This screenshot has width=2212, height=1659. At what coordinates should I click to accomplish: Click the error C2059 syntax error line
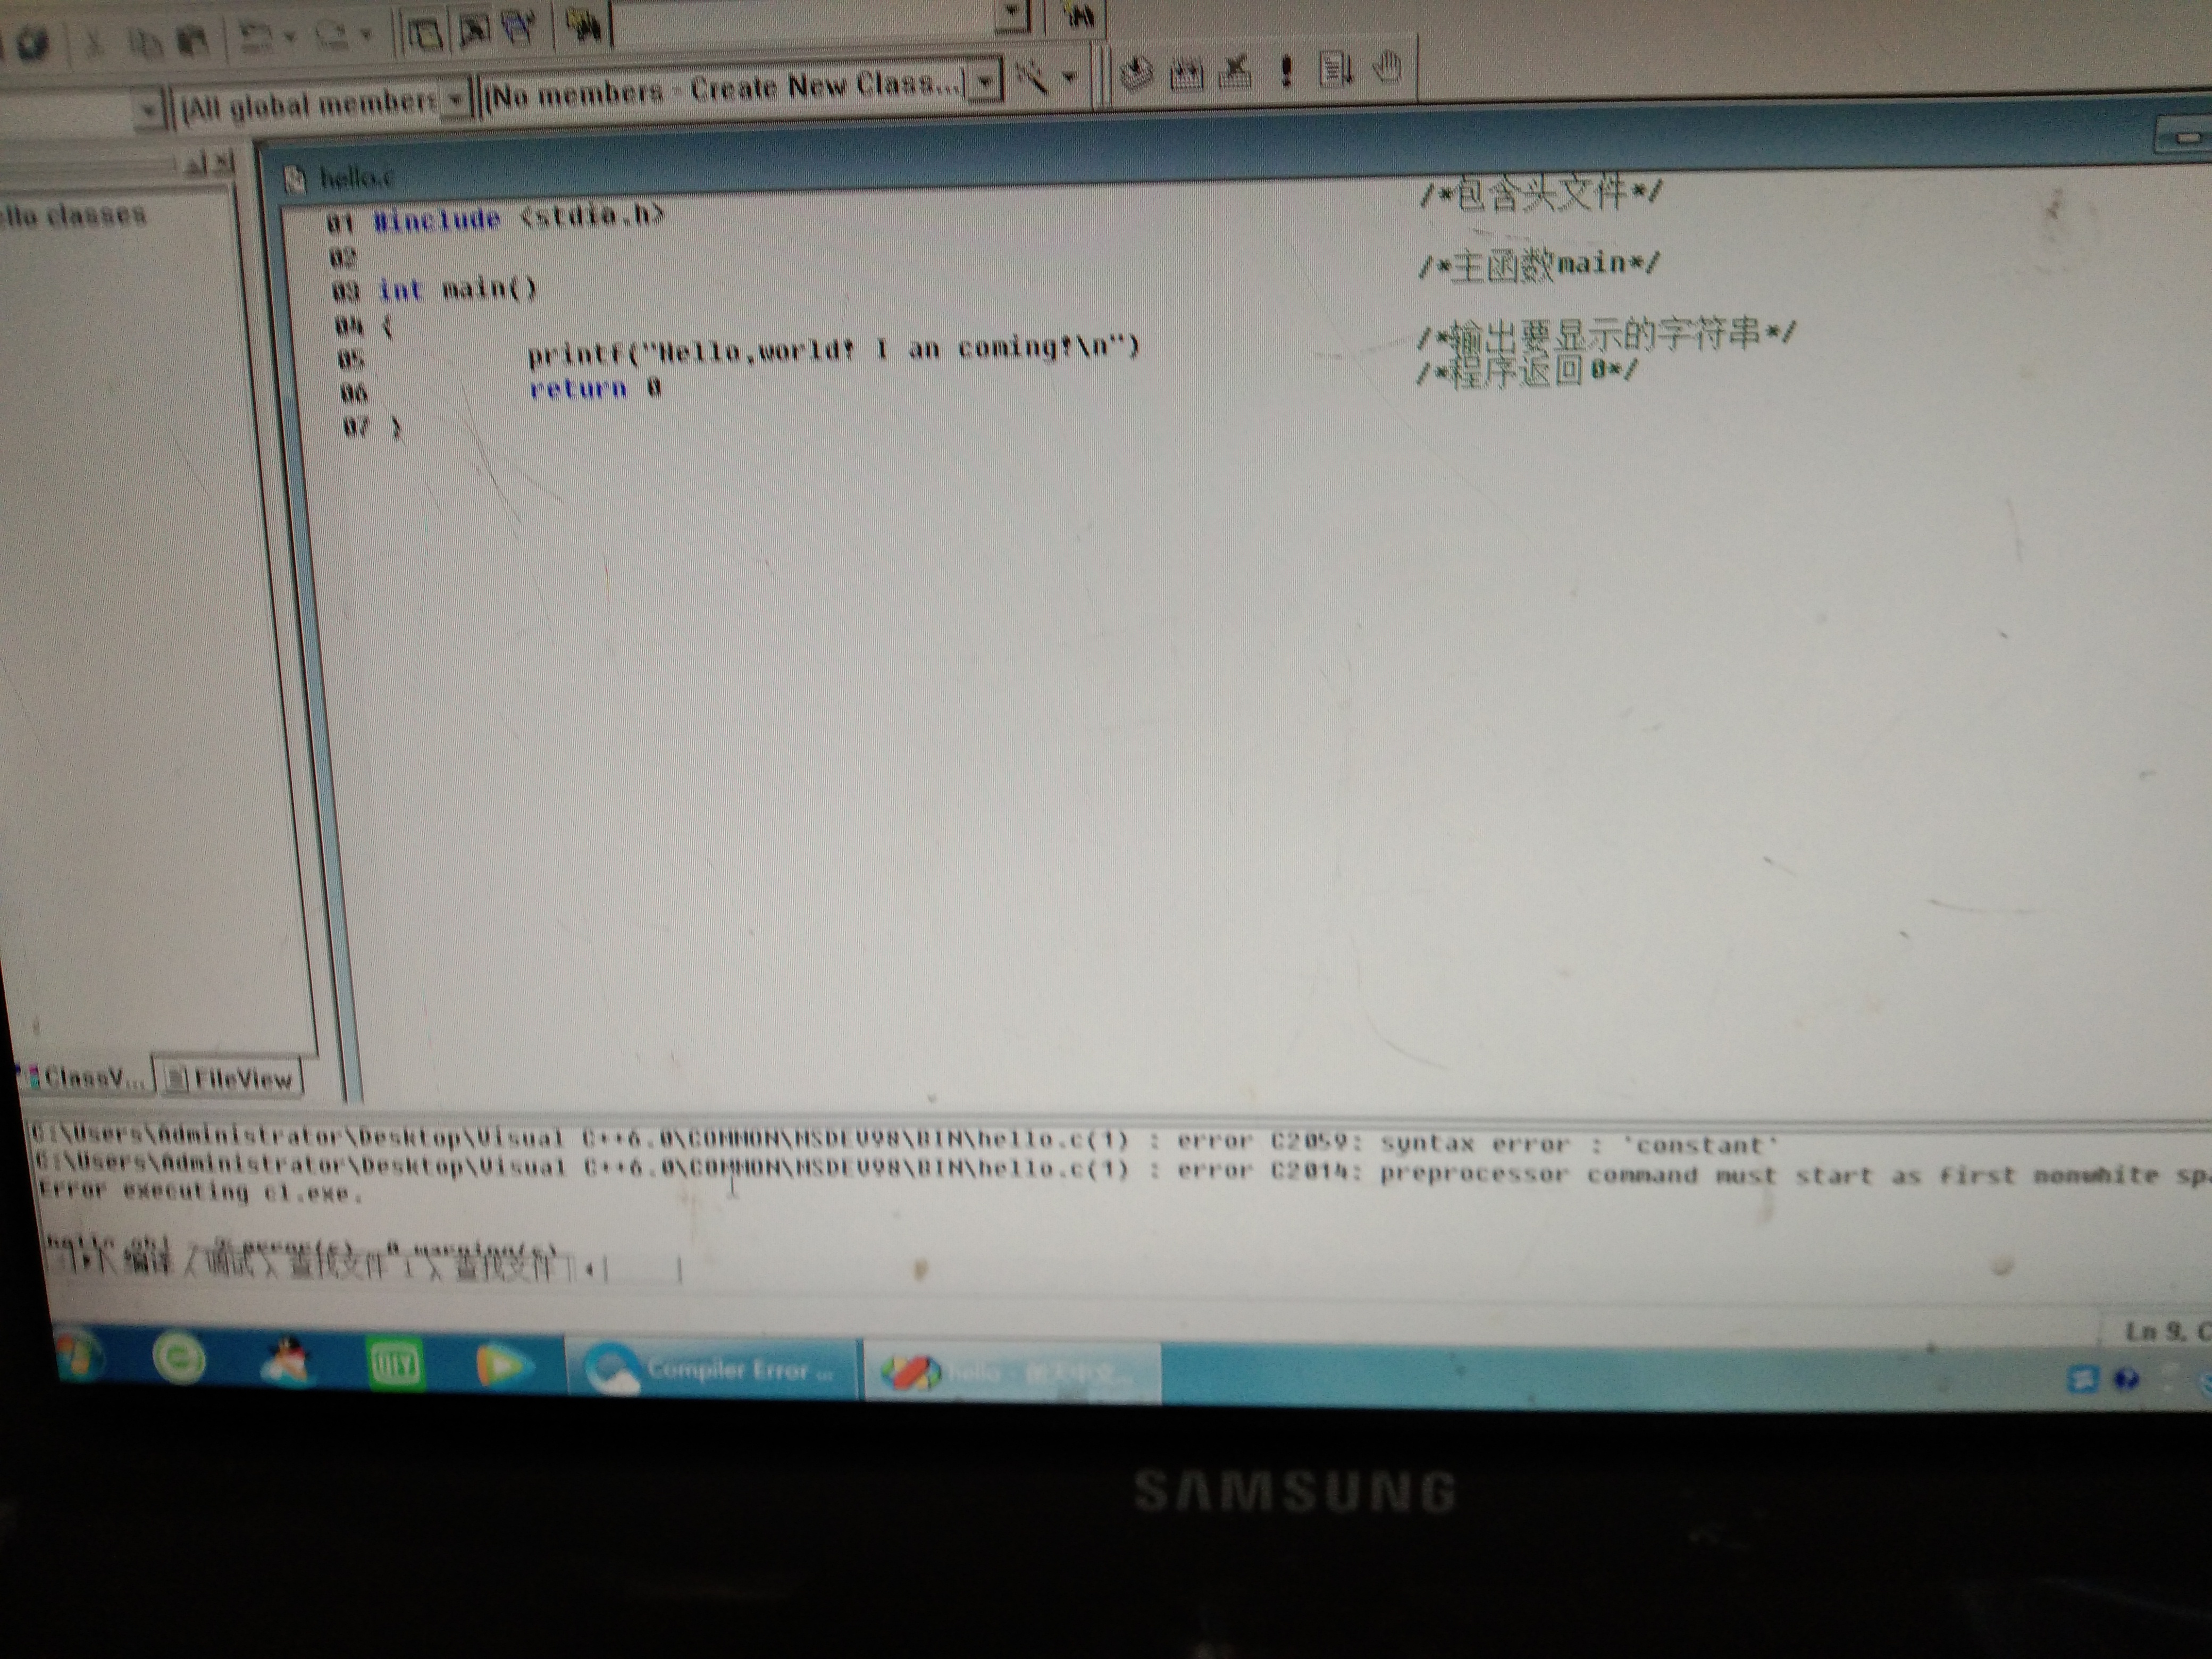point(906,1139)
